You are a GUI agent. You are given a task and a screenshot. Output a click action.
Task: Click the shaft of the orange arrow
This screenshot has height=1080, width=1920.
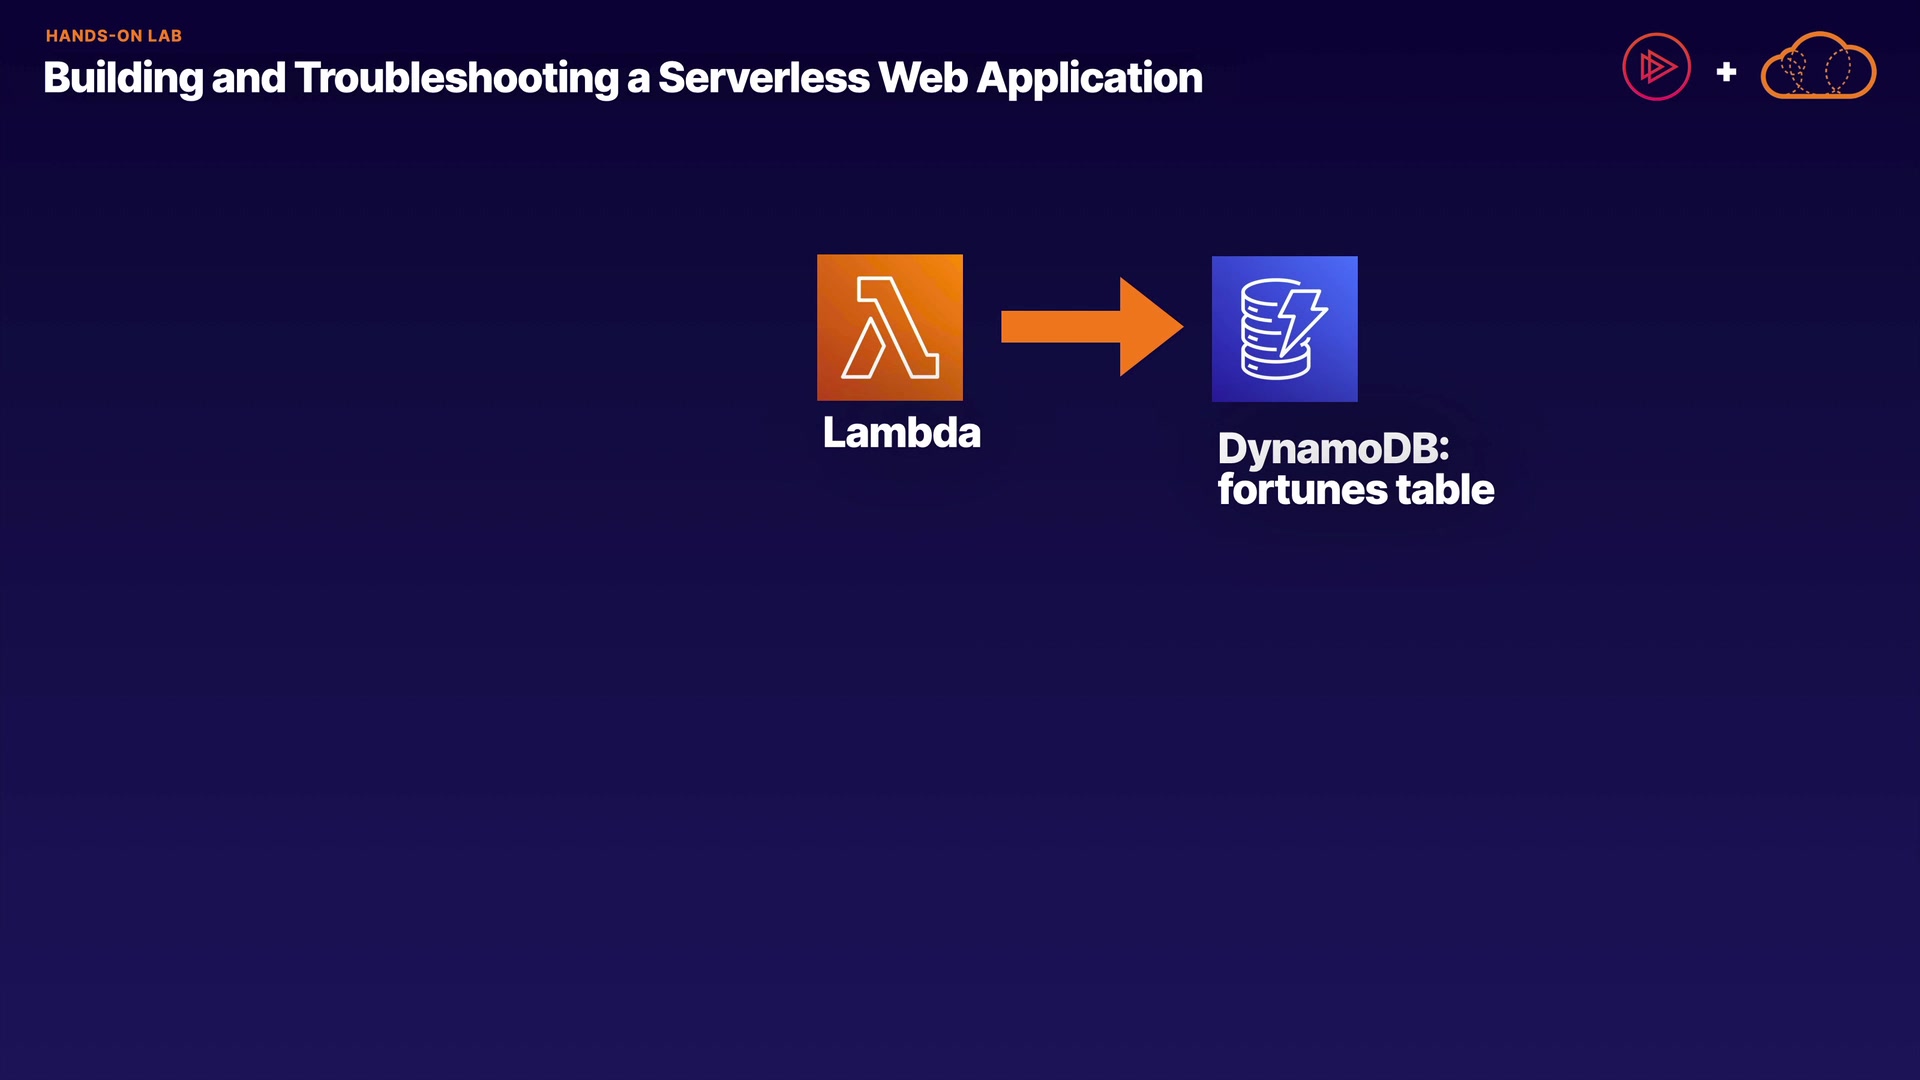[x=1060, y=327]
